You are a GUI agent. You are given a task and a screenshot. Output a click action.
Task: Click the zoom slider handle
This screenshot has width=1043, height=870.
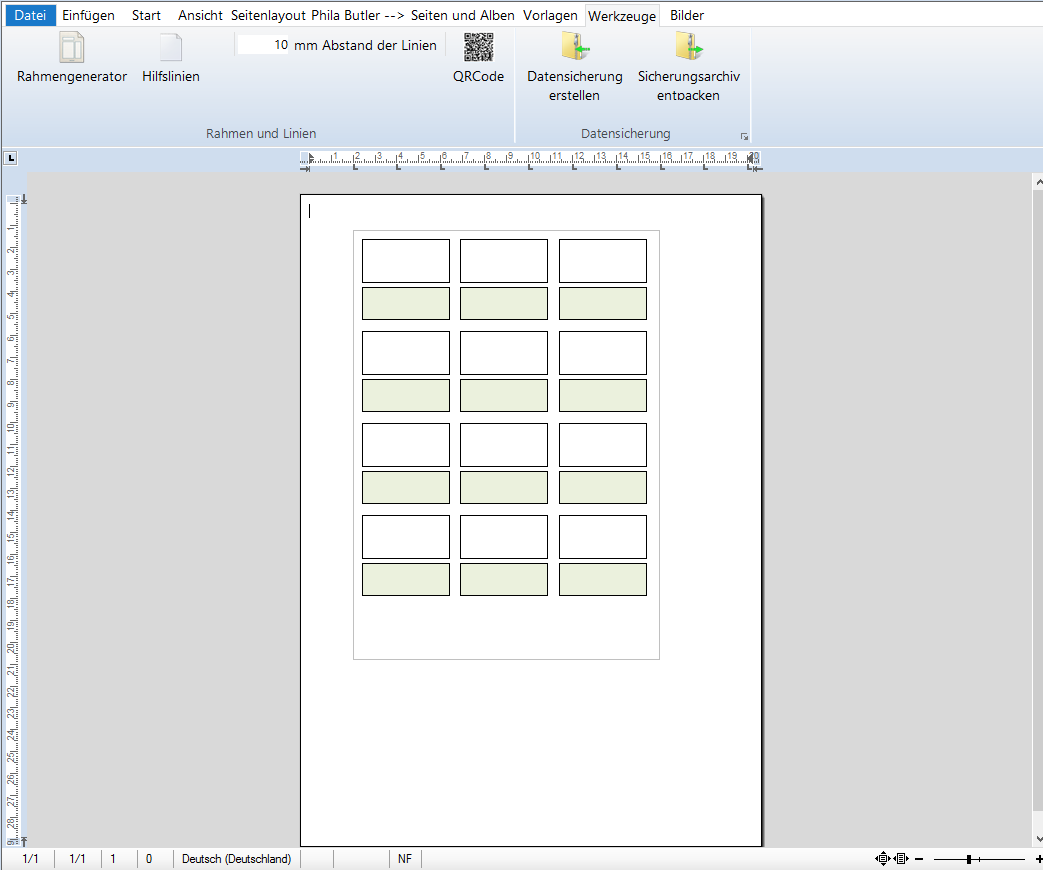click(968, 859)
